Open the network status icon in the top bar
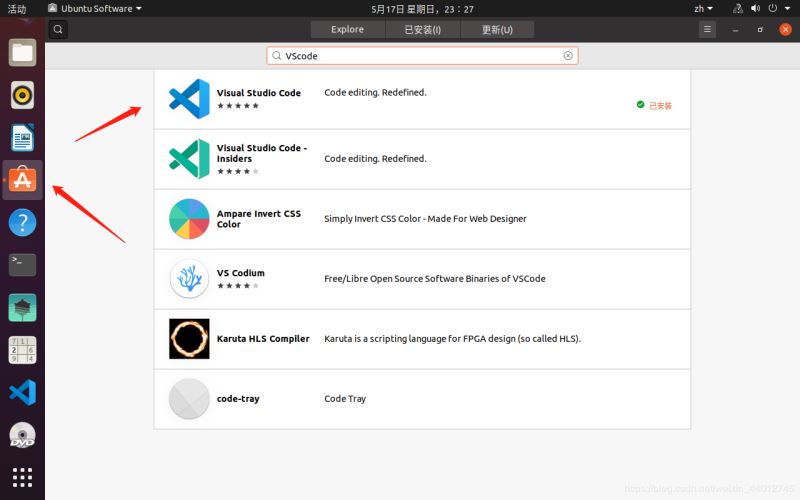 point(738,8)
